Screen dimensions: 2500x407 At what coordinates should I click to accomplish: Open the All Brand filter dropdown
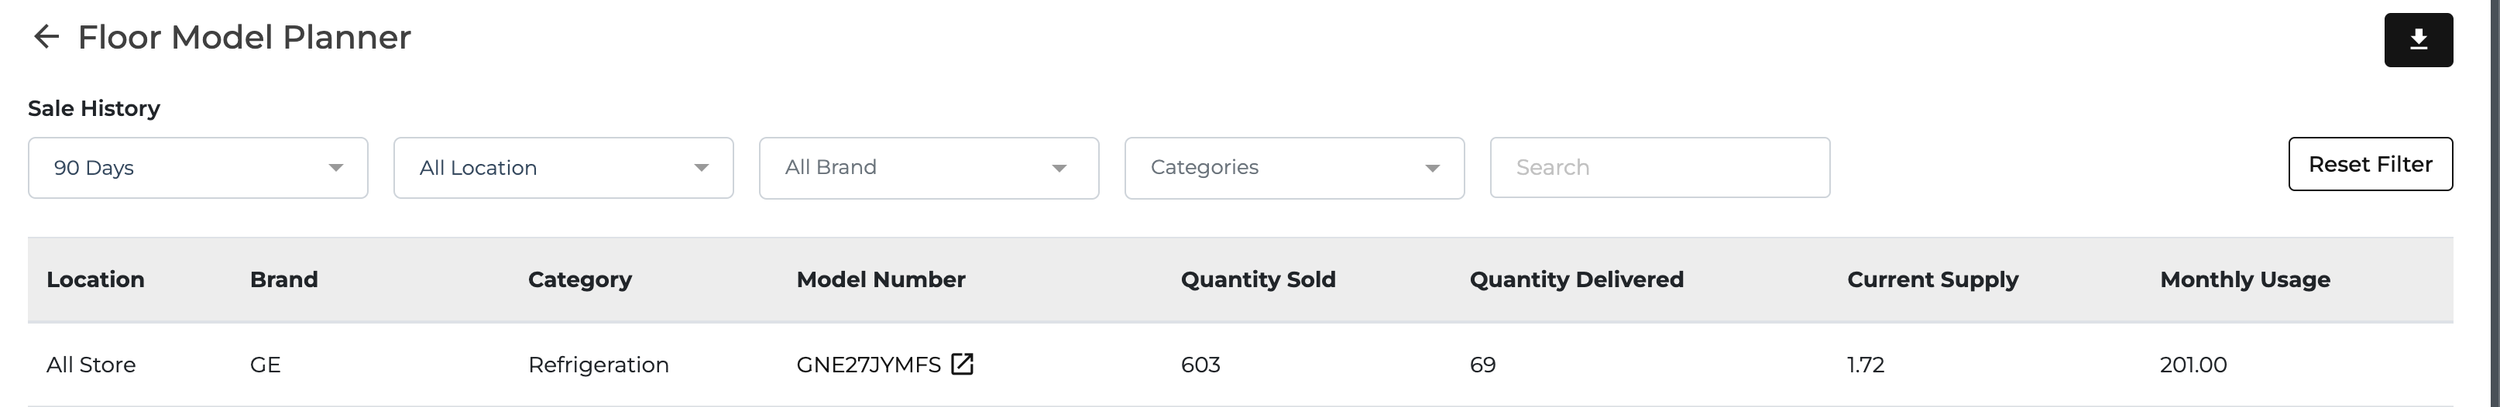(929, 168)
